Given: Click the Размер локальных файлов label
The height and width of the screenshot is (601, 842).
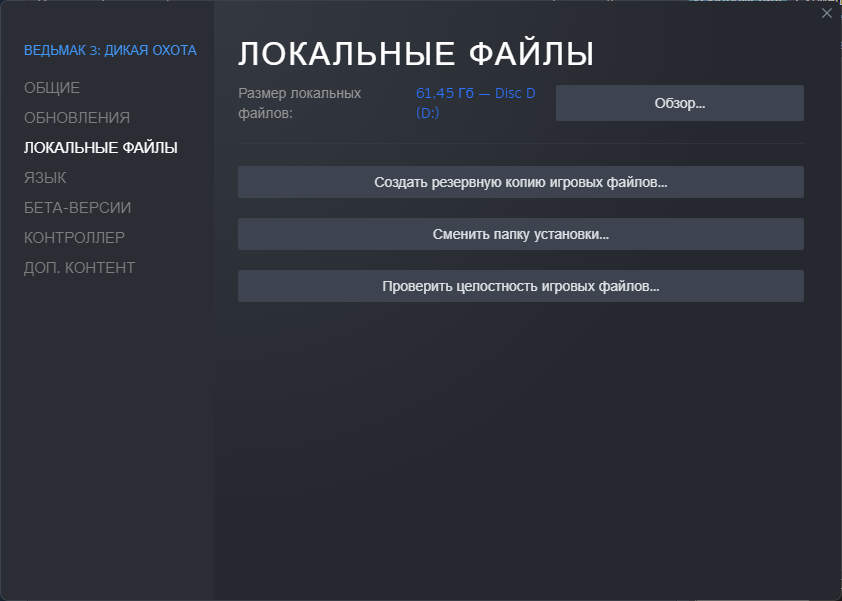Looking at the screenshot, I should [x=300, y=103].
